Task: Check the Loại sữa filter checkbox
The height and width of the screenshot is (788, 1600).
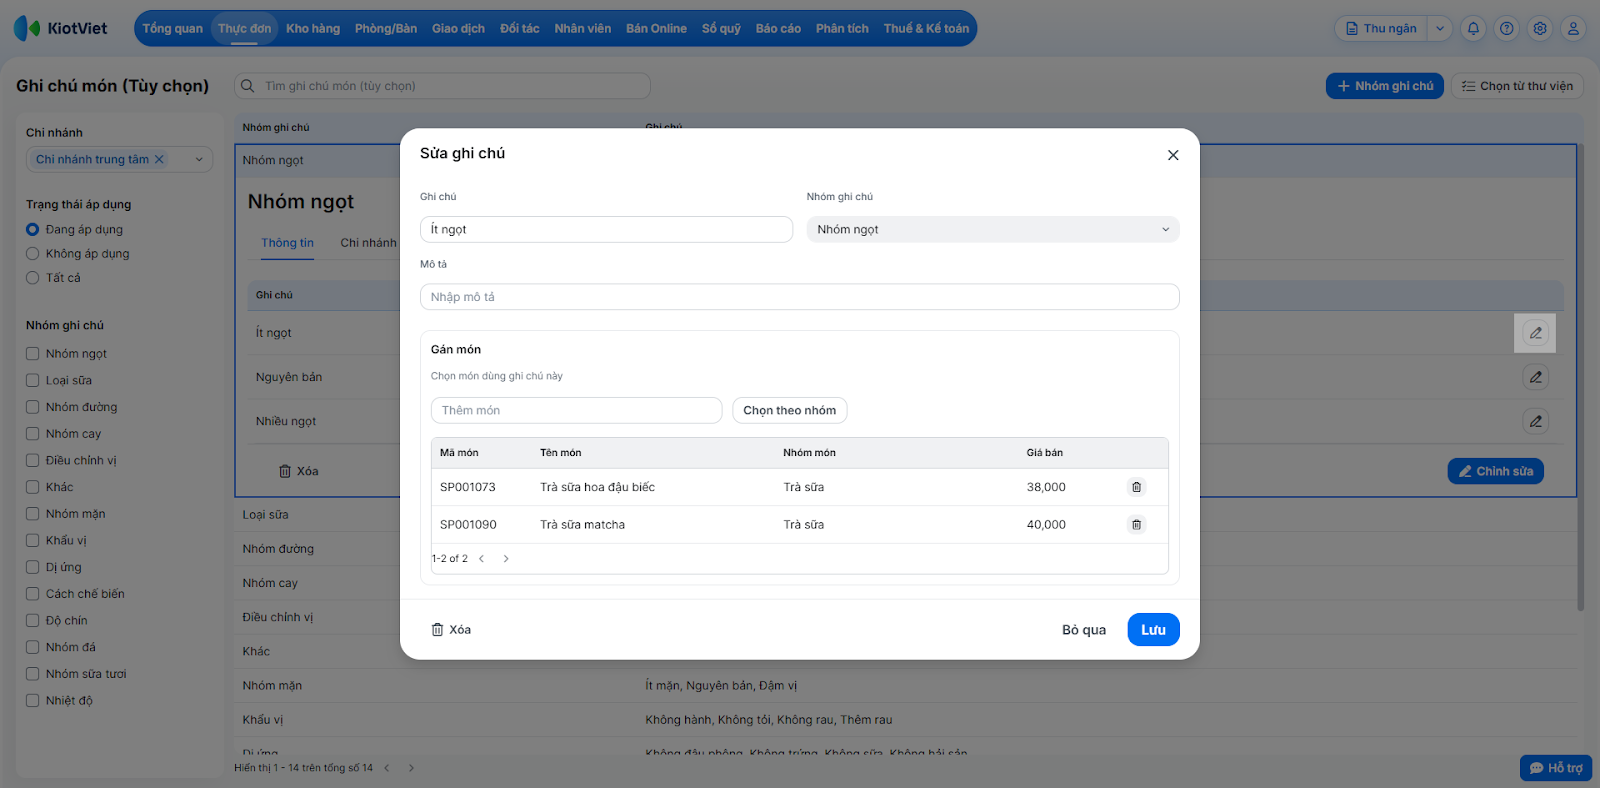Action: 33,380
